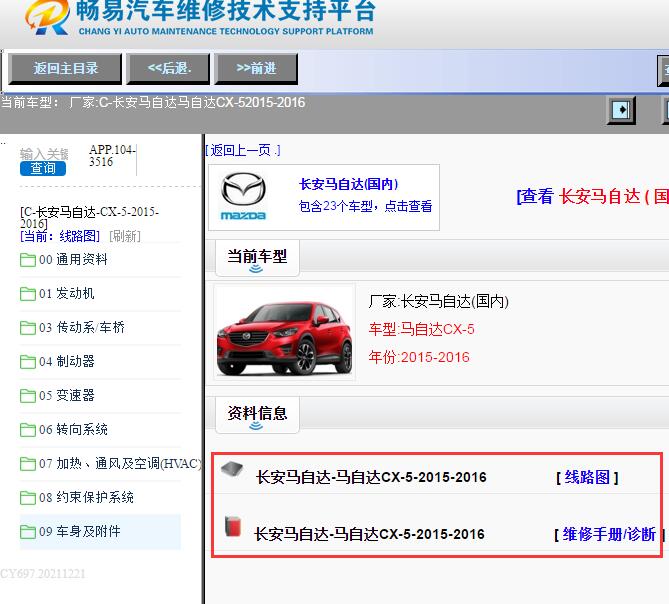Click folder icon next to 06 转向系统

28,430
